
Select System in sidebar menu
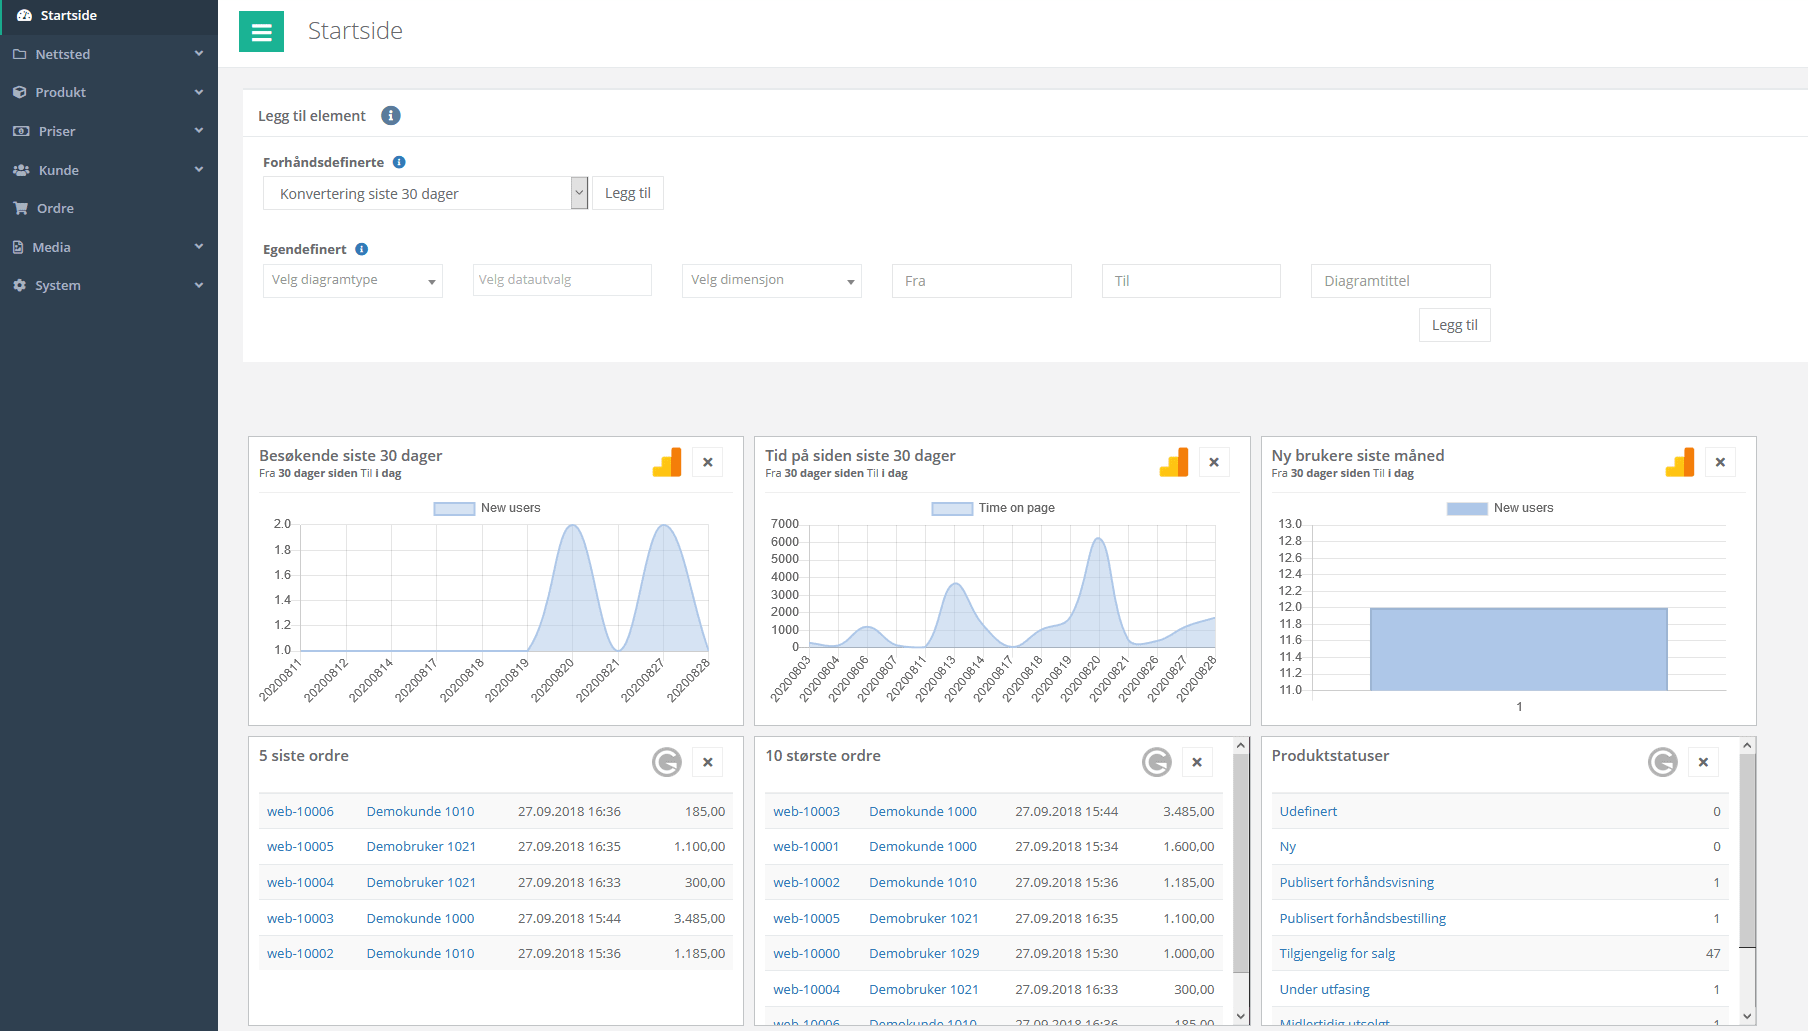(109, 285)
